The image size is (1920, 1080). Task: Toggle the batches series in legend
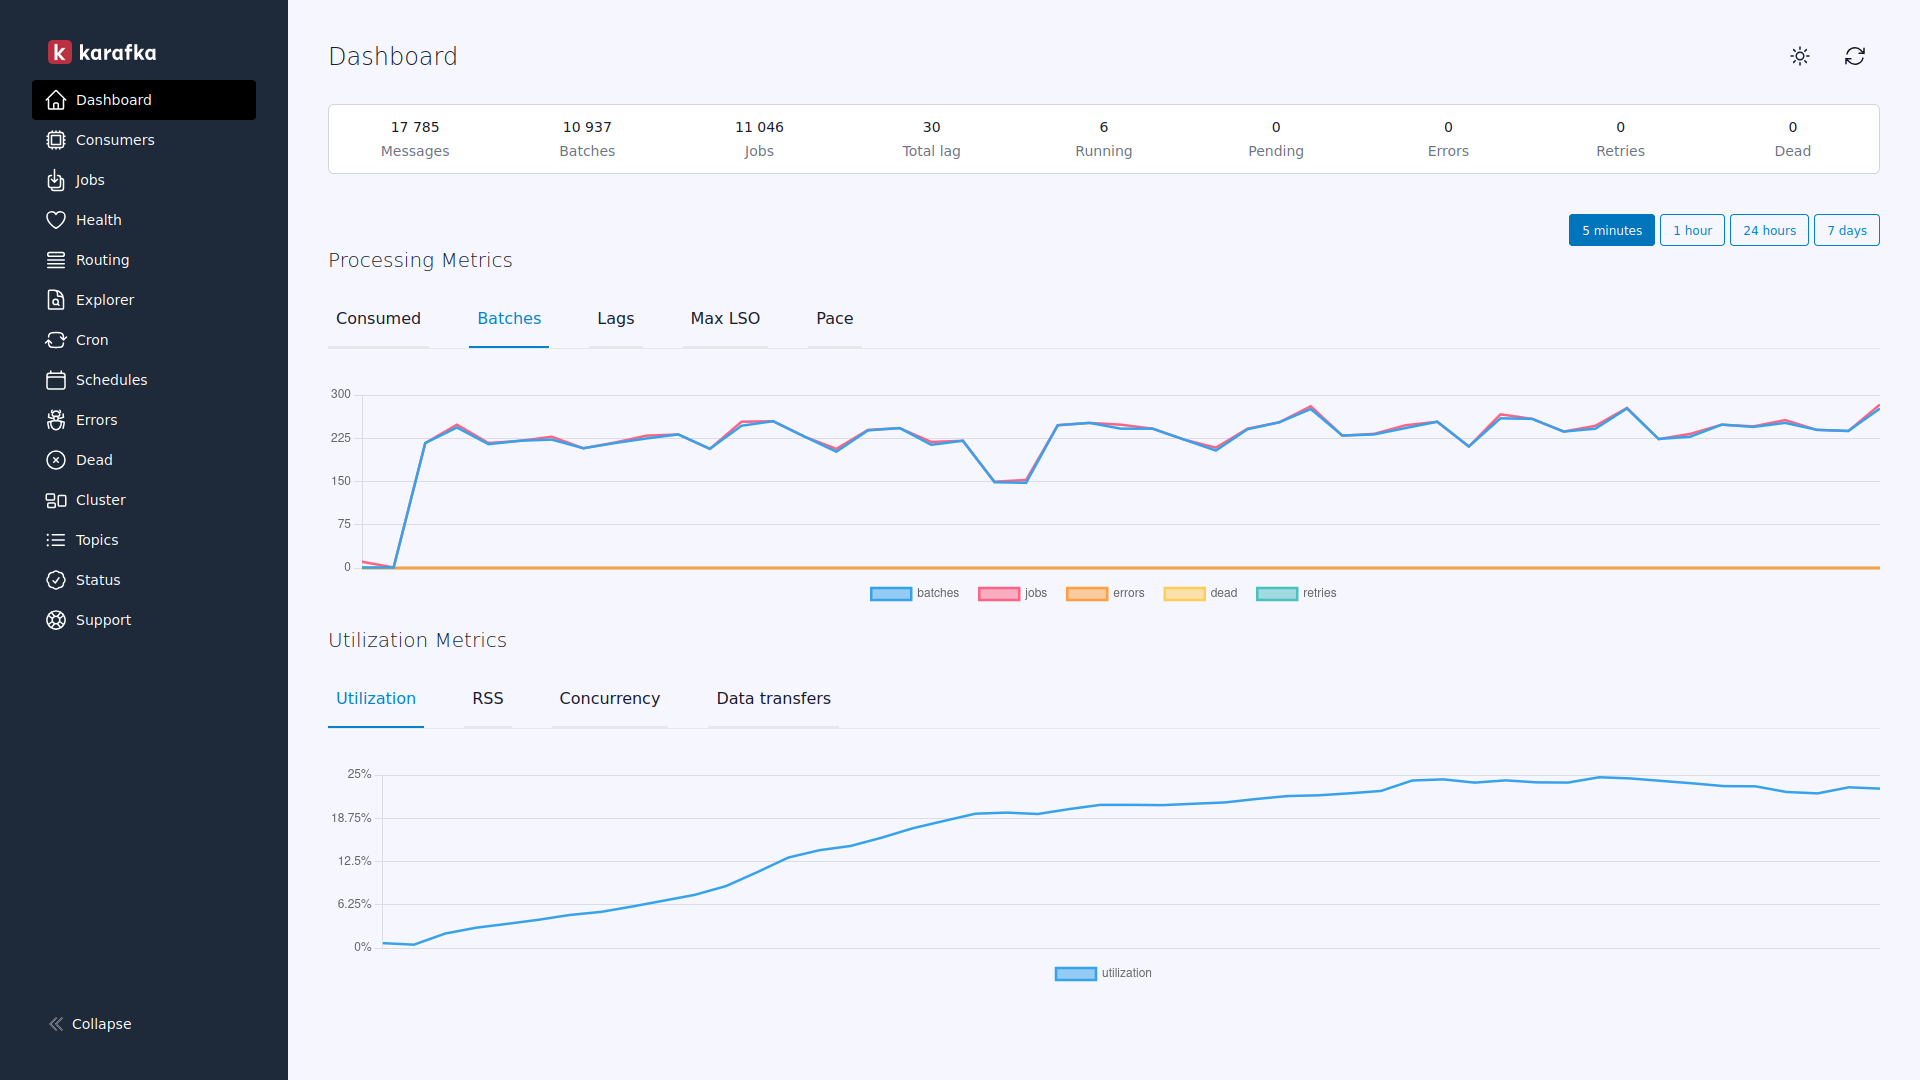click(x=914, y=593)
